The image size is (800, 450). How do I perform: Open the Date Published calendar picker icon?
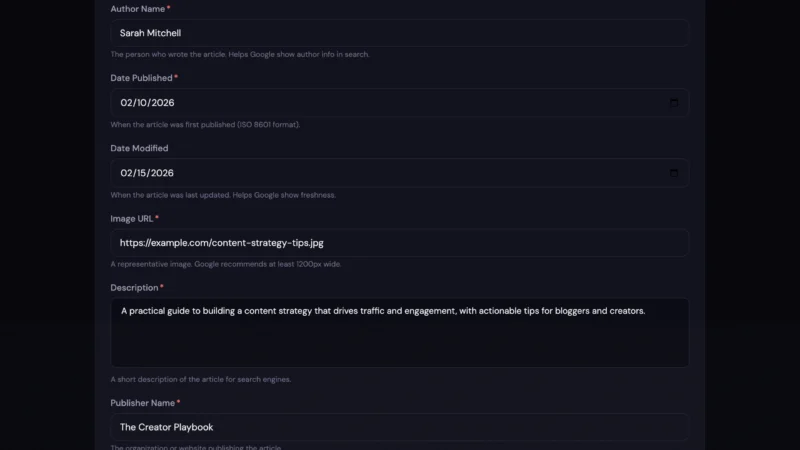(x=673, y=103)
